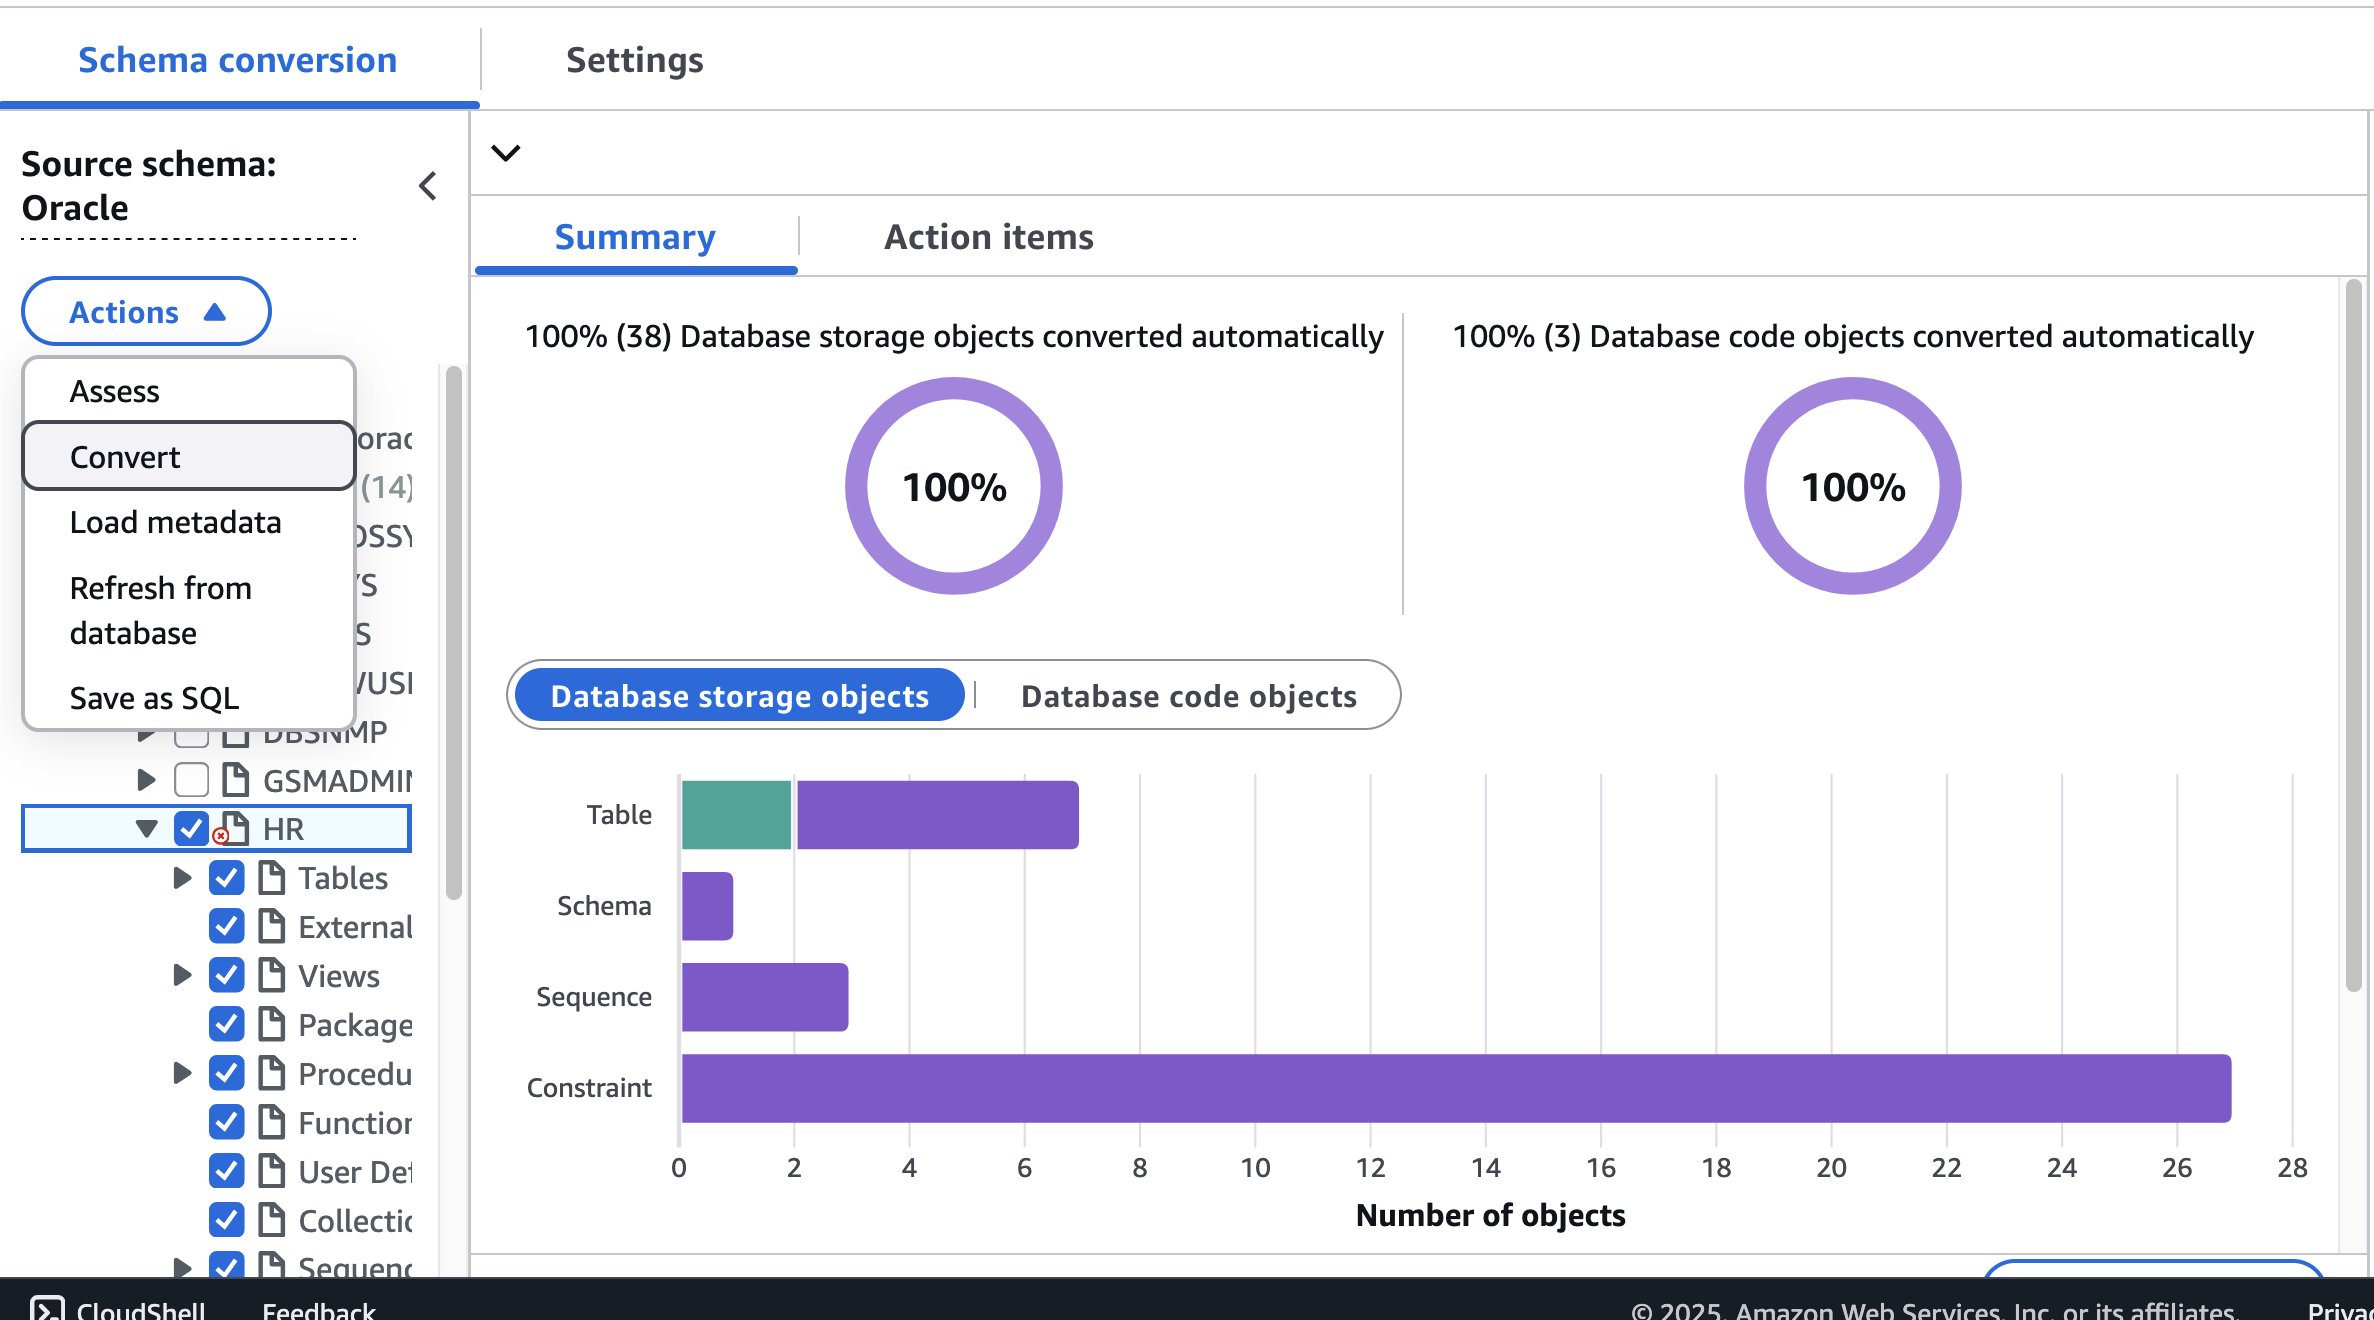Uncheck the Functions checkbox
Image resolution: width=2374 pixels, height=1320 pixels.
227,1122
